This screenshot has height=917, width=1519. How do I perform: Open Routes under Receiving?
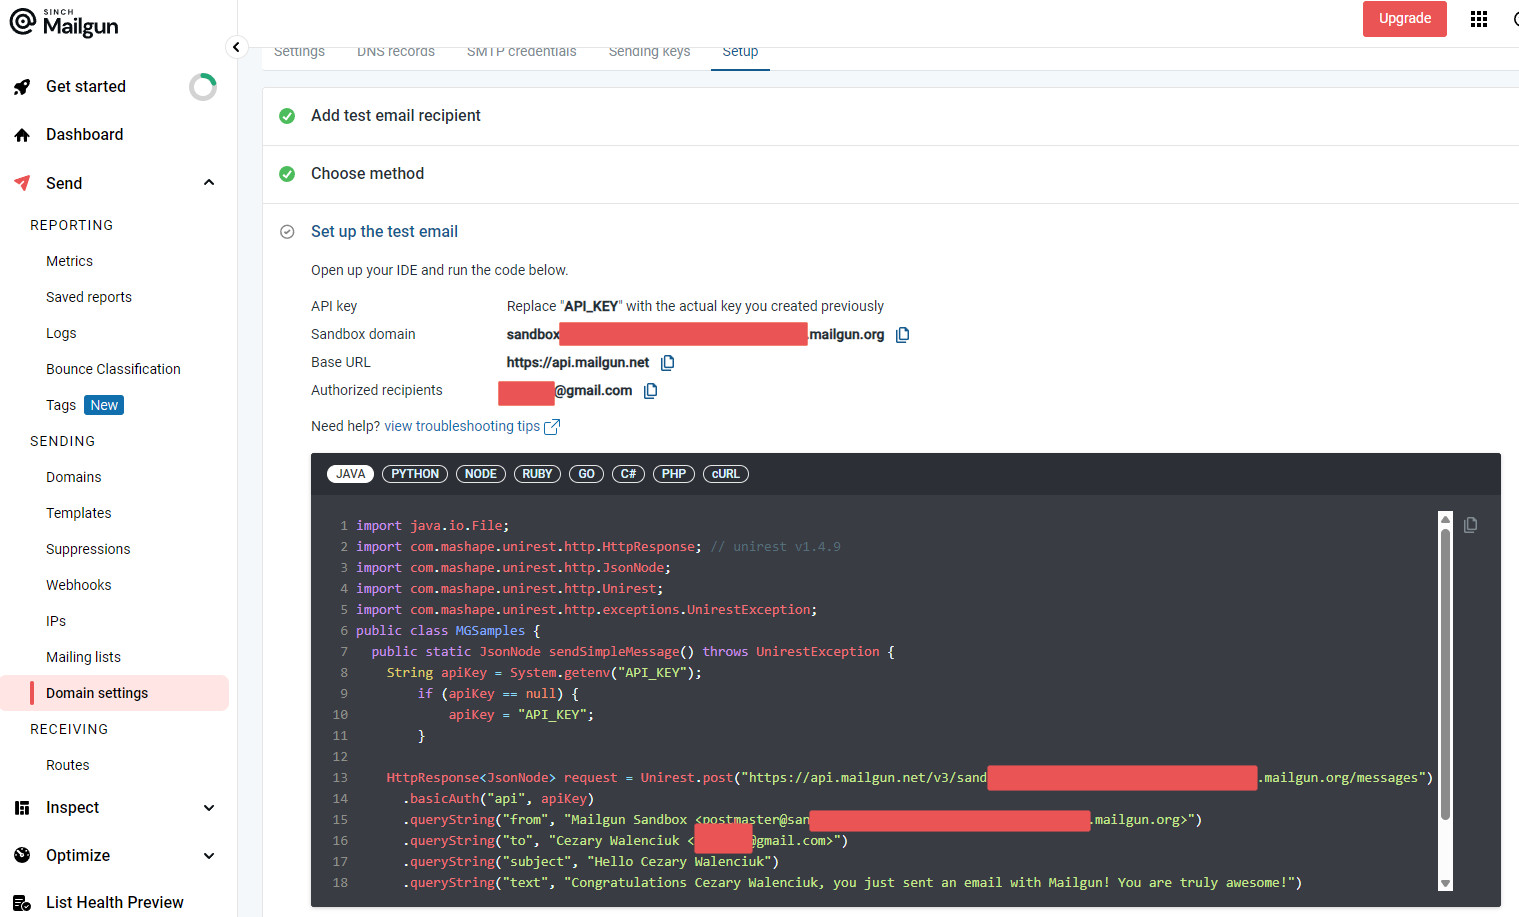(x=68, y=765)
